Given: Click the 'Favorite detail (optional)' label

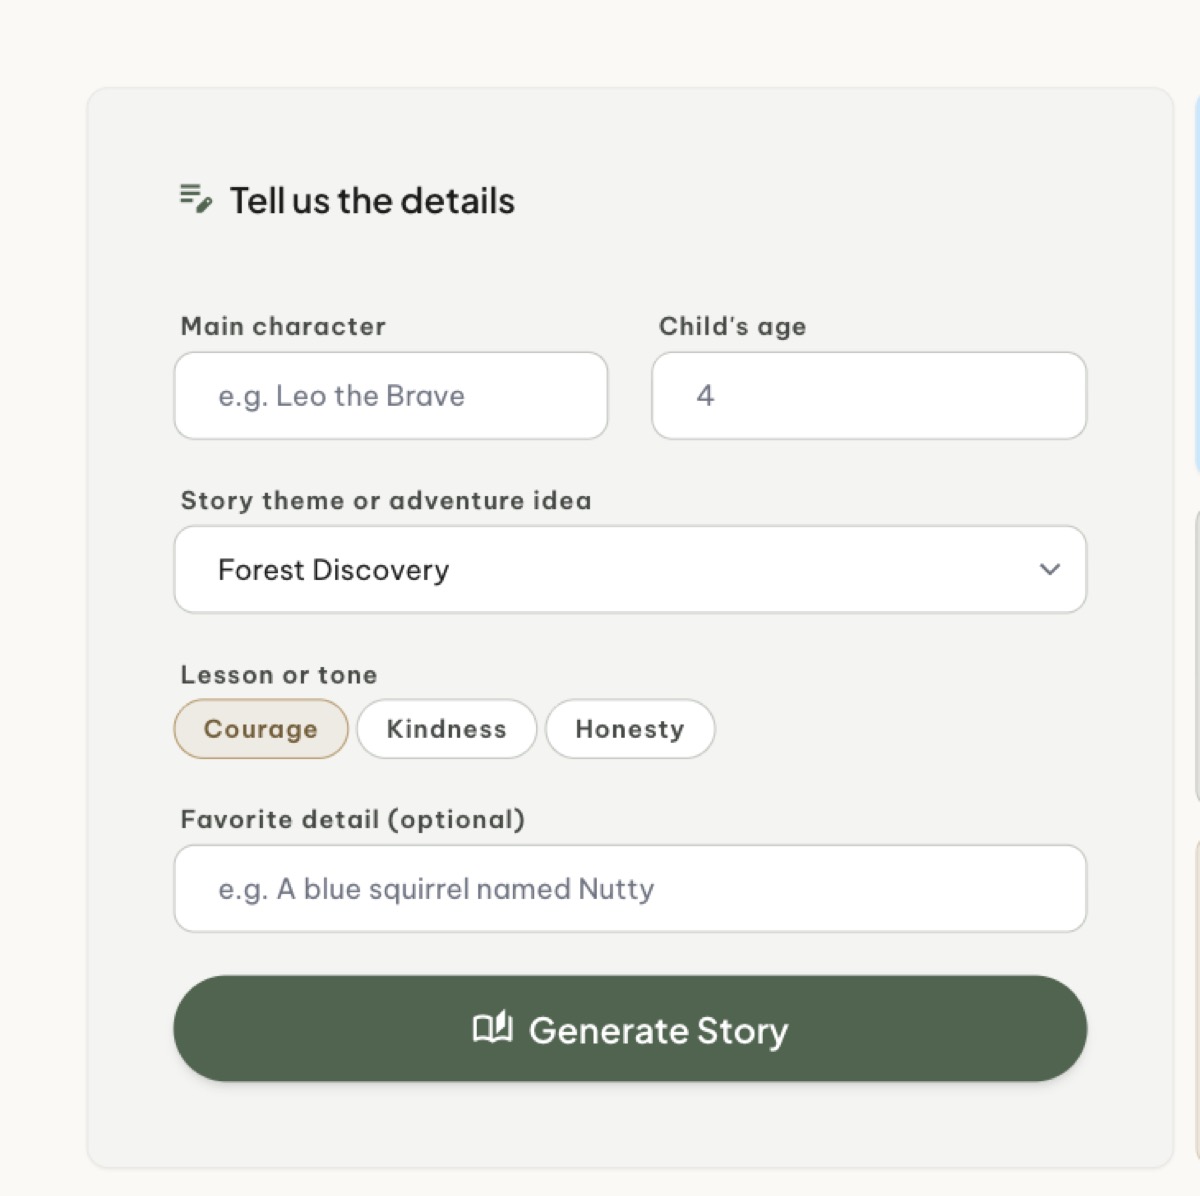Looking at the screenshot, I should [353, 819].
